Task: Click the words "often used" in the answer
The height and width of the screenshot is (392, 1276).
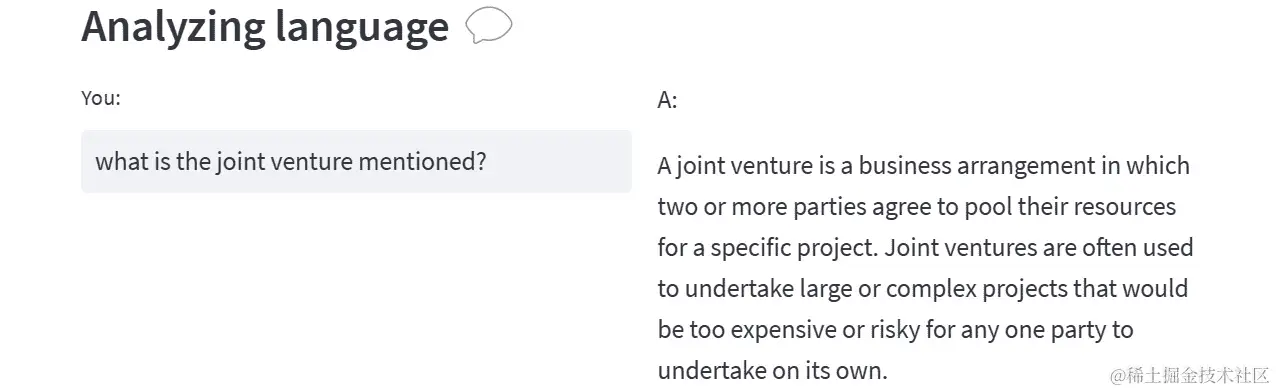Action: (x=1142, y=246)
